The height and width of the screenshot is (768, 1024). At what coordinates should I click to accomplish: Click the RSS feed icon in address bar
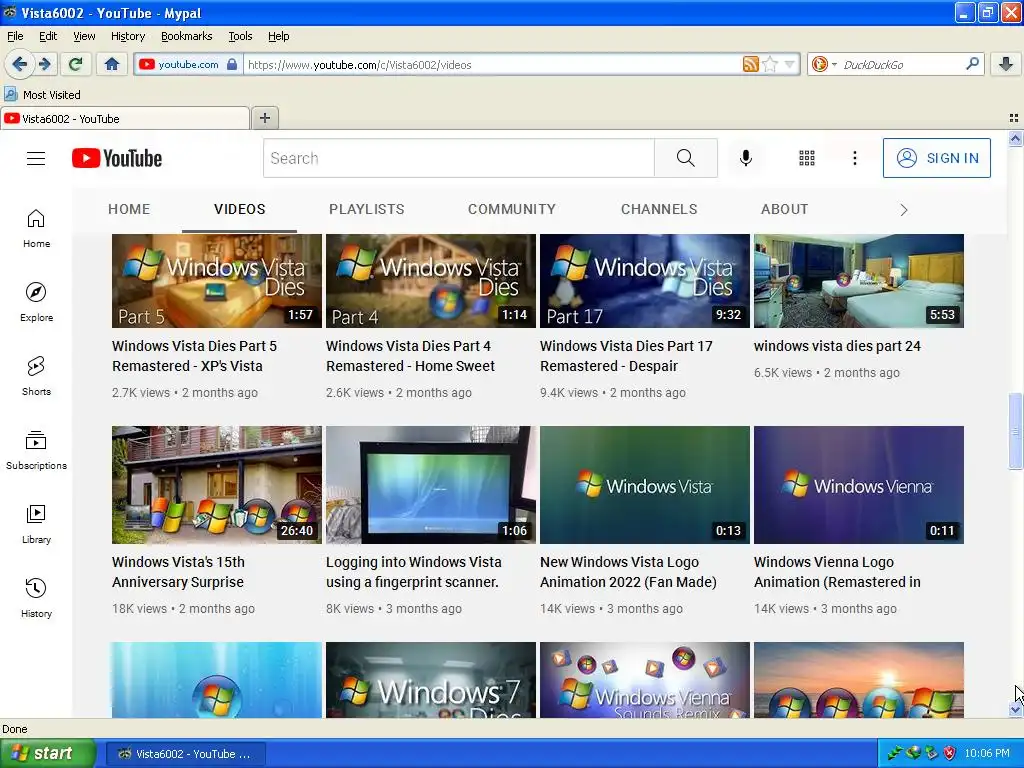tap(750, 64)
